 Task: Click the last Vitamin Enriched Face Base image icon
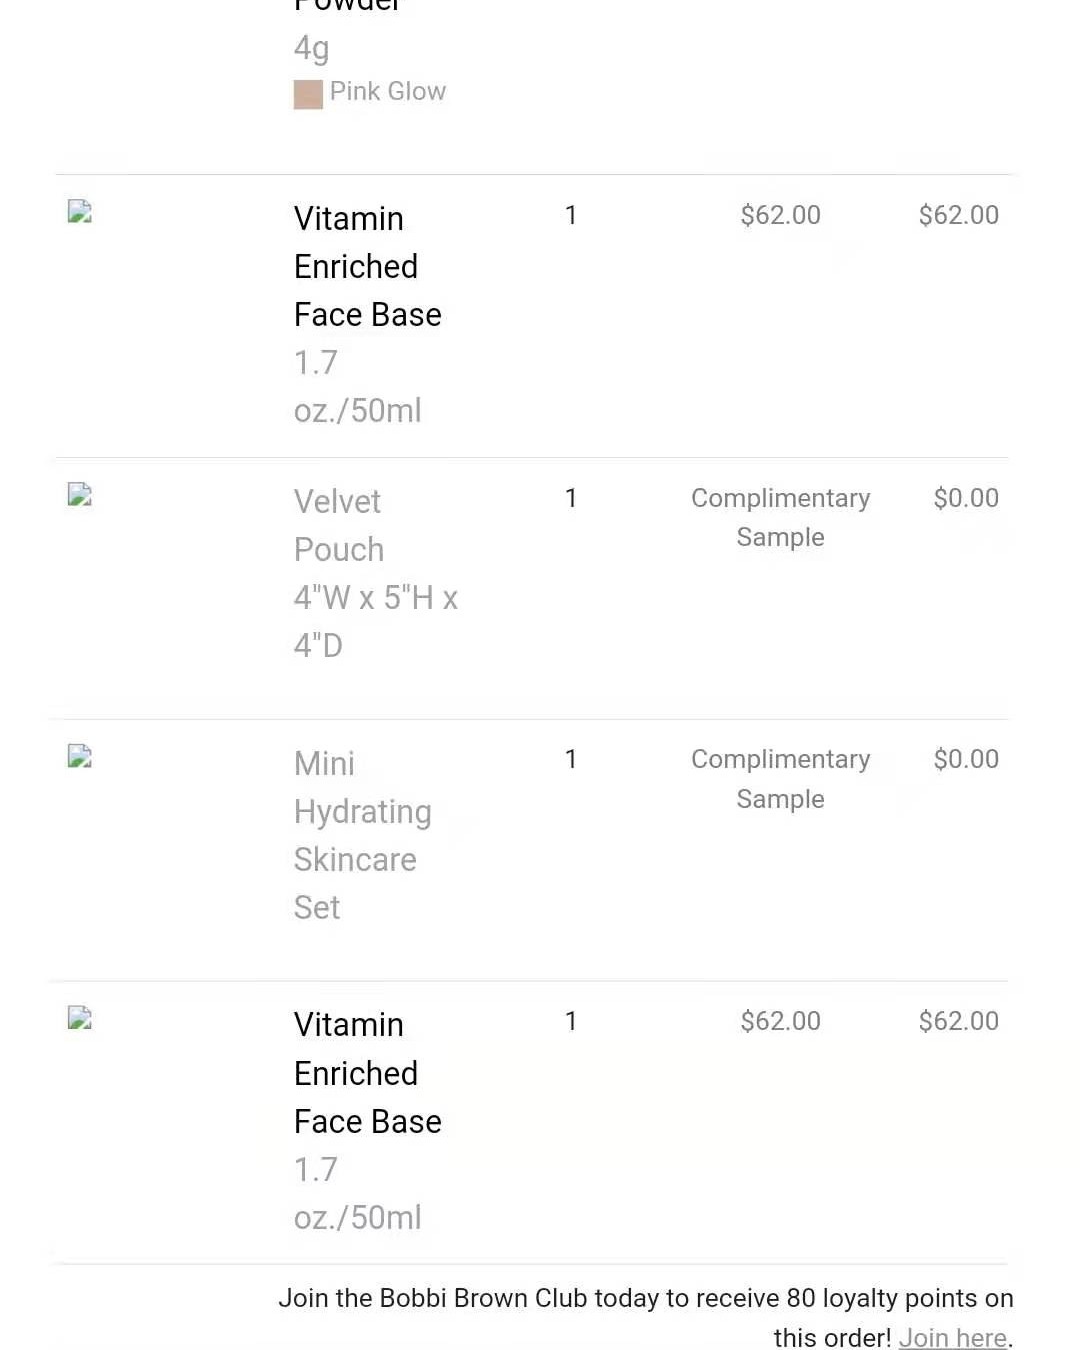(x=80, y=1018)
